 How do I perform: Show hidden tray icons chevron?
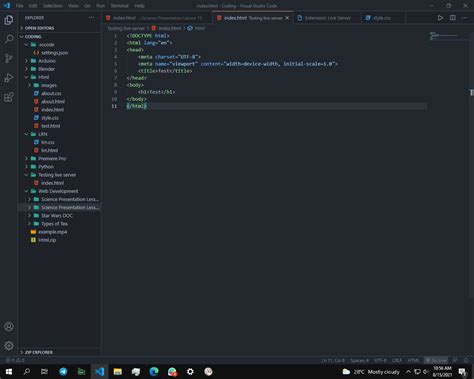coord(408,371)
